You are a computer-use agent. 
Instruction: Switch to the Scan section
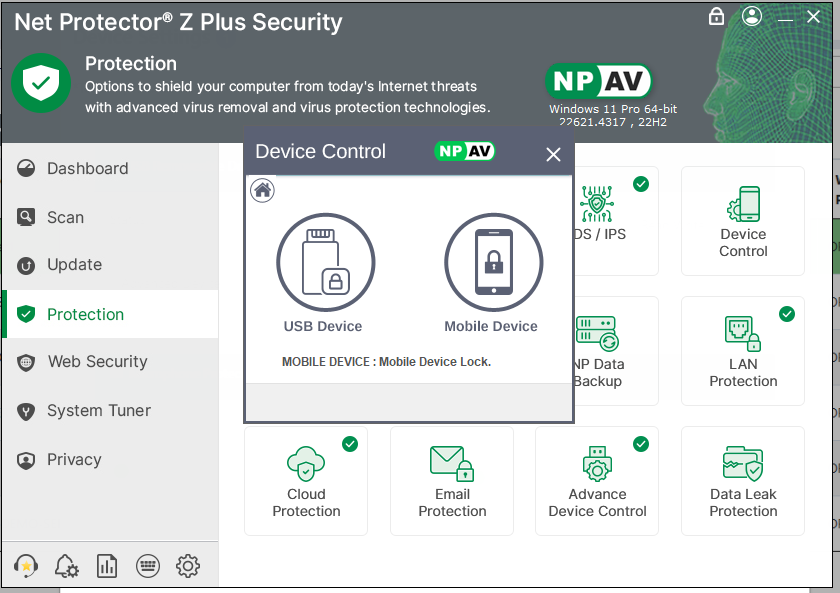(x=65, y=217)
